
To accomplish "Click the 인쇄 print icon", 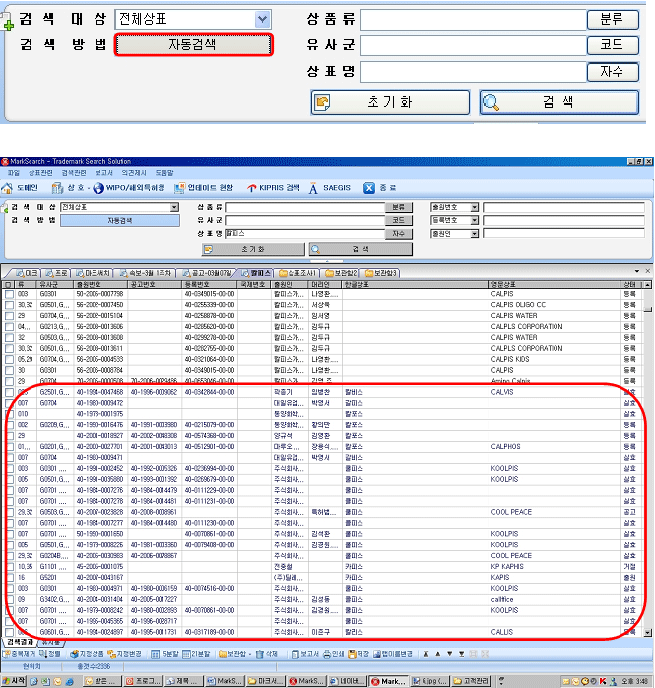I will click(327, 654).
